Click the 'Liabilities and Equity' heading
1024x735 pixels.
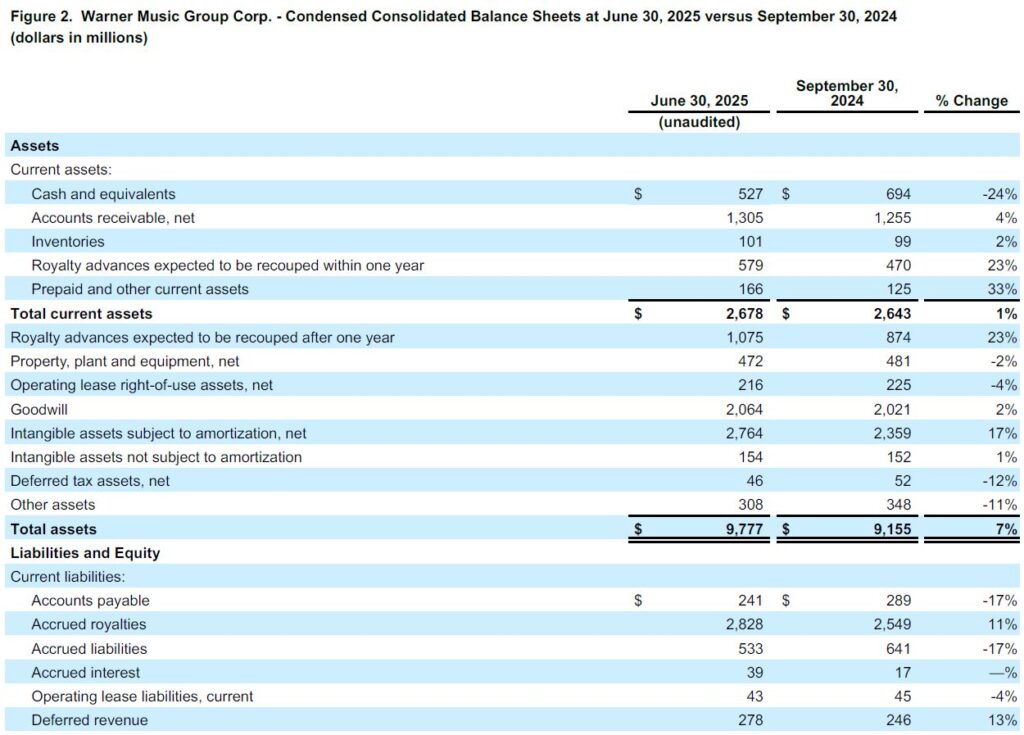[x=85, y=553]
